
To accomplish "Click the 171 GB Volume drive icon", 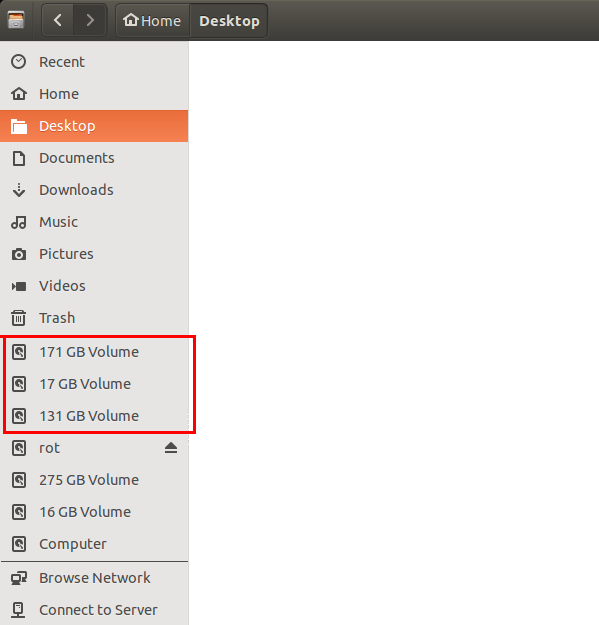I will pyautogui.click(x=19, y=352).
